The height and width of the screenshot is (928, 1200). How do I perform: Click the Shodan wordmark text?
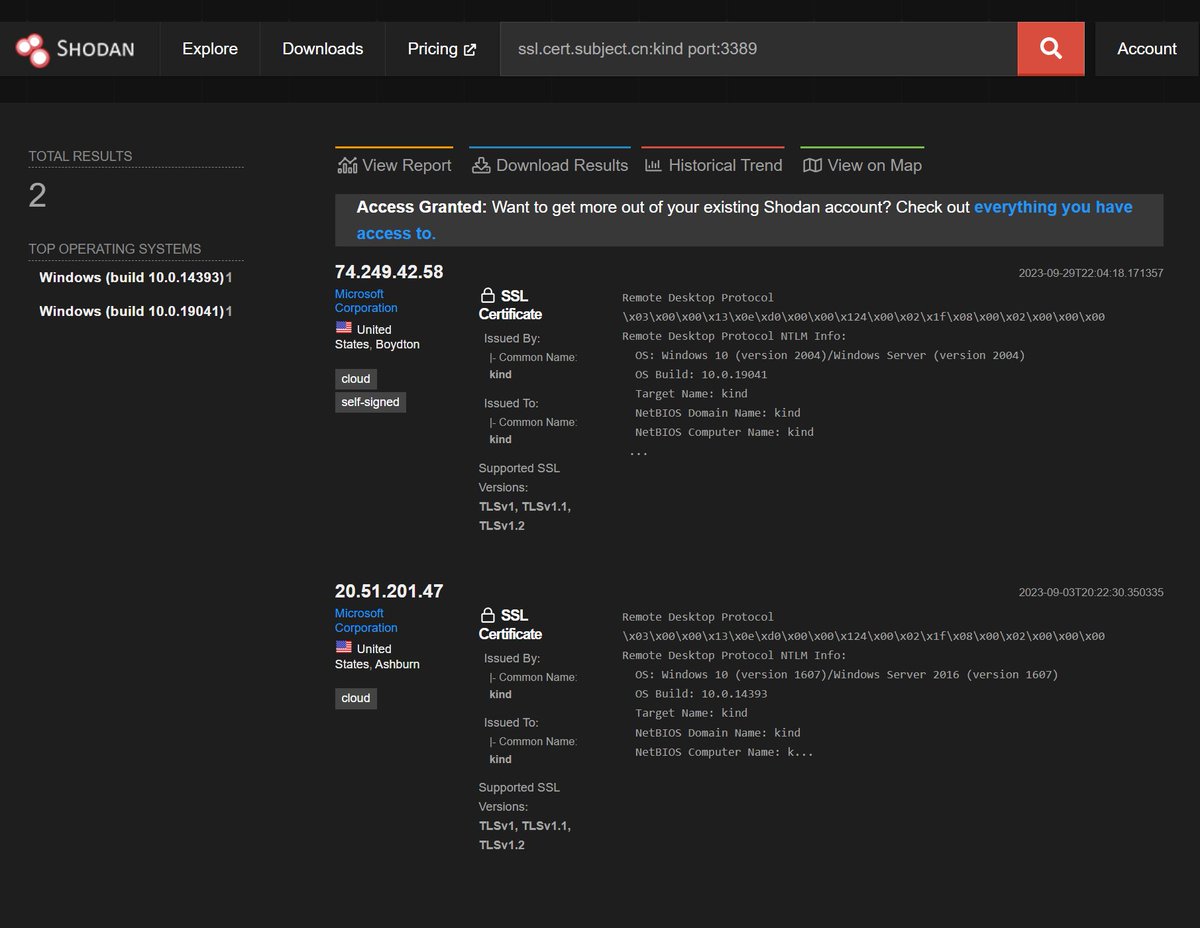point(95,49)
